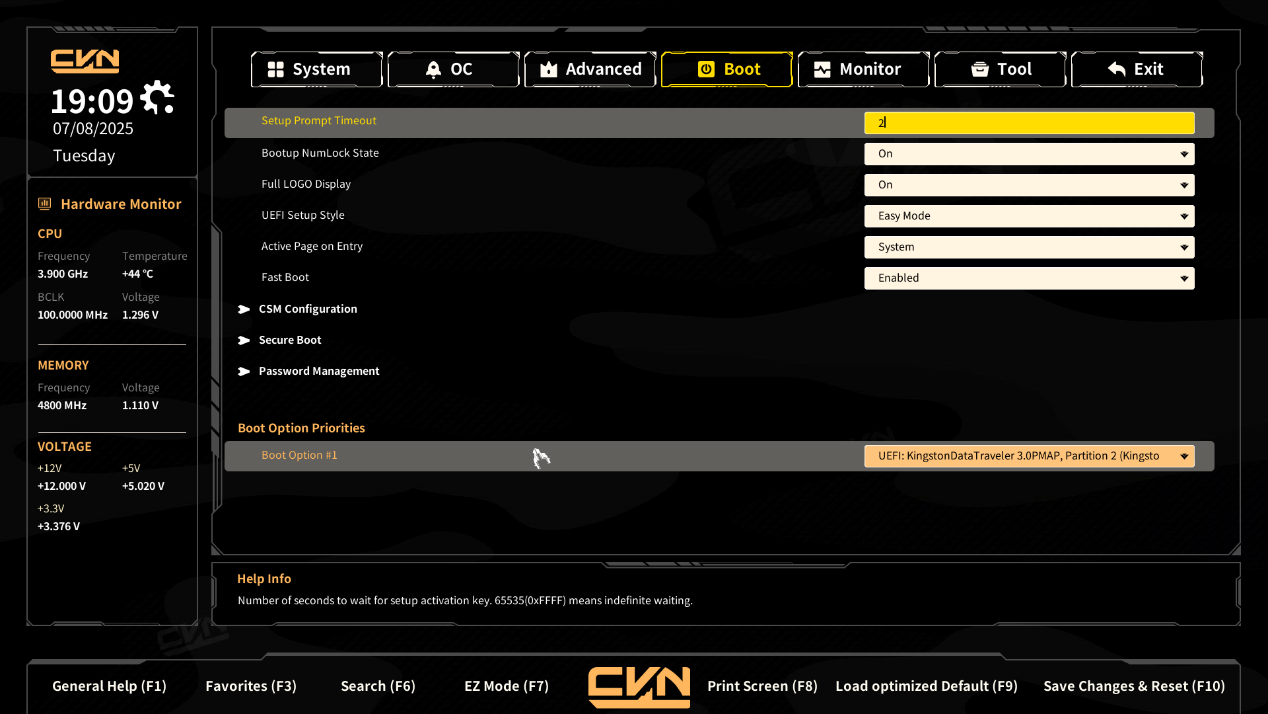
Task: Open Favorites (F3)
Action: point(251,686)
